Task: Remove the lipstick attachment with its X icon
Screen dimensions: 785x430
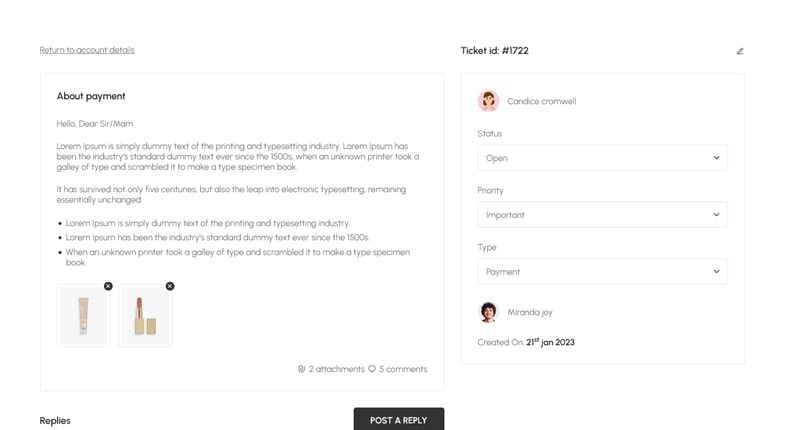Action: [x=170, y=286]
